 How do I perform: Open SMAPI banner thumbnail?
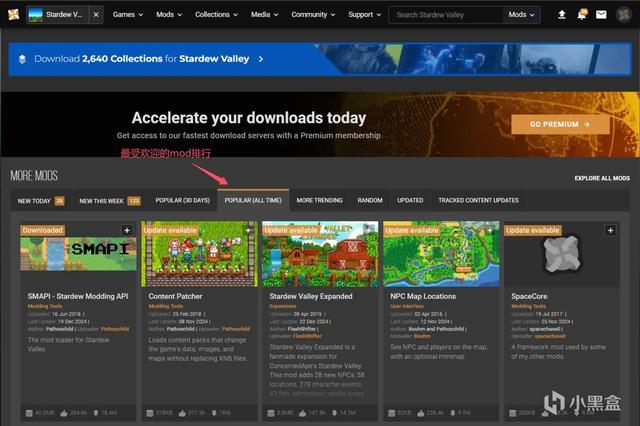(x=78, y=254)
